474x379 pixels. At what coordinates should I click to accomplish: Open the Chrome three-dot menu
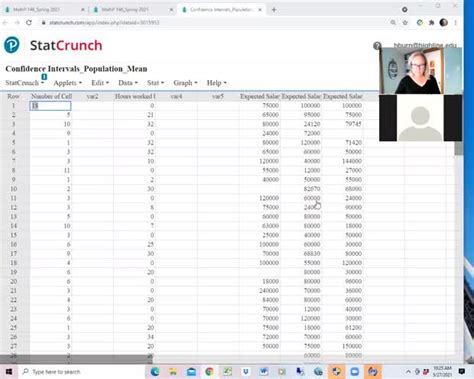point(455,23)
